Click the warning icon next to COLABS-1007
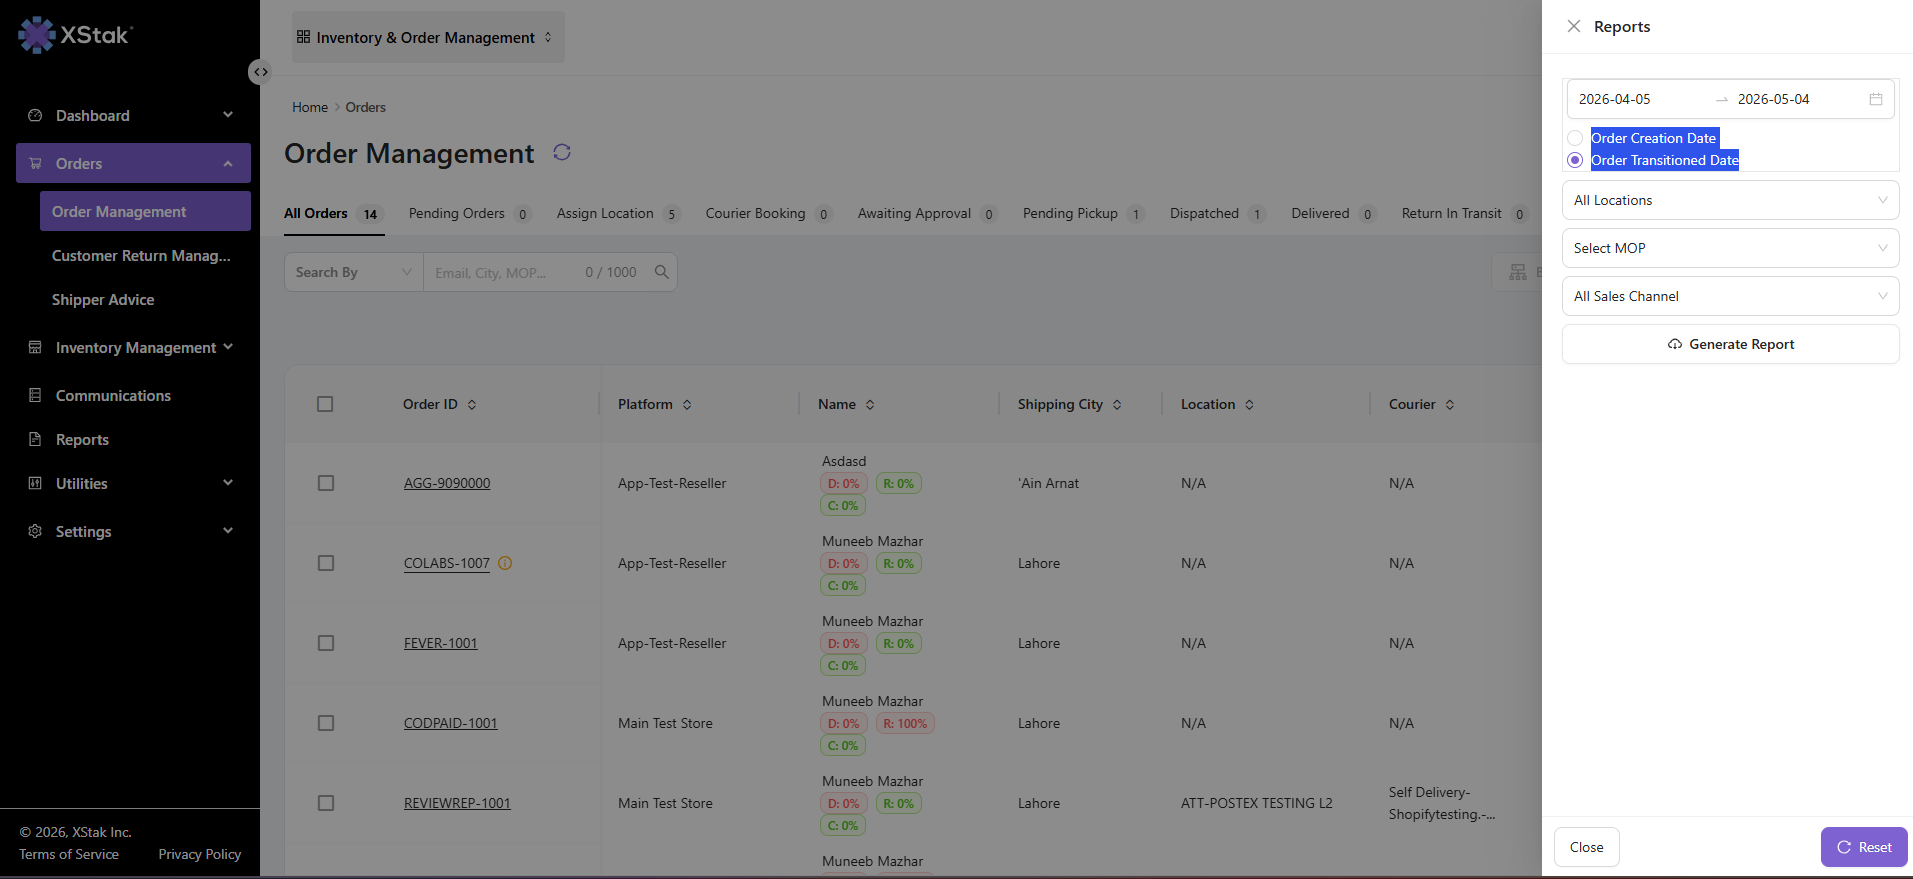Screen dimensions: 1913x879 (x=505, y=563)
